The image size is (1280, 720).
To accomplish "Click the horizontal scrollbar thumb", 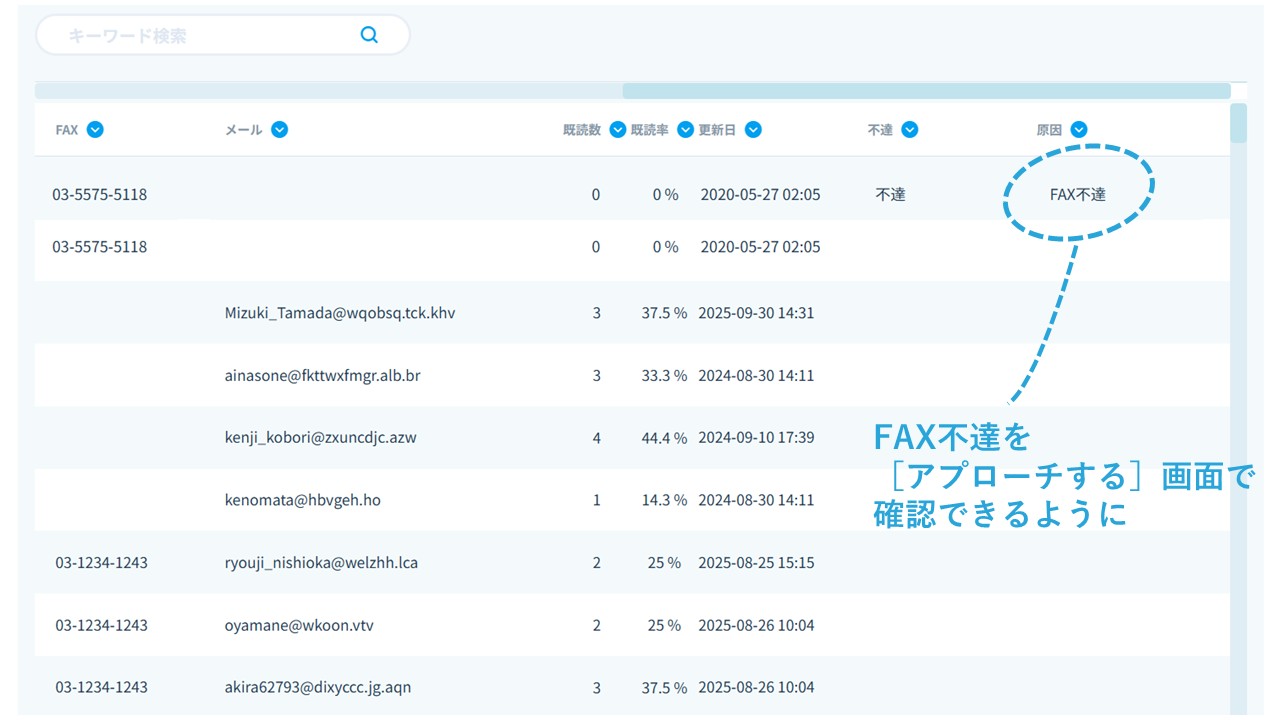I will (925, 91).
